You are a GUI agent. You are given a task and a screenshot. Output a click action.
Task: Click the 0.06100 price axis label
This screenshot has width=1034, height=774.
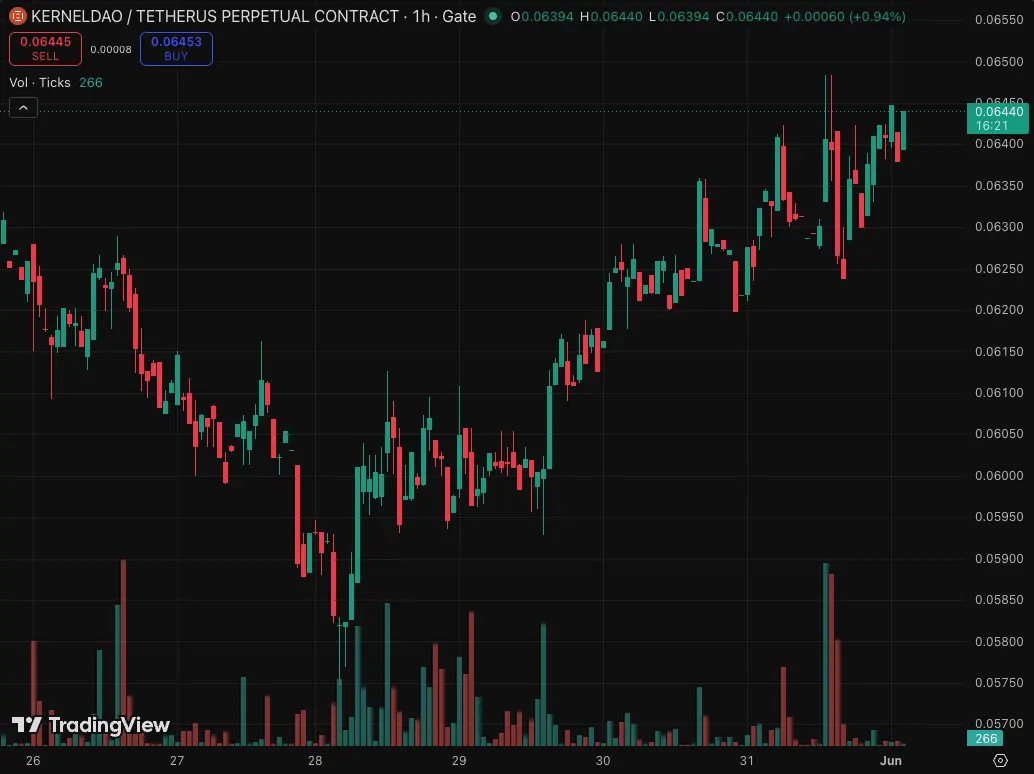tap(999, 392)
